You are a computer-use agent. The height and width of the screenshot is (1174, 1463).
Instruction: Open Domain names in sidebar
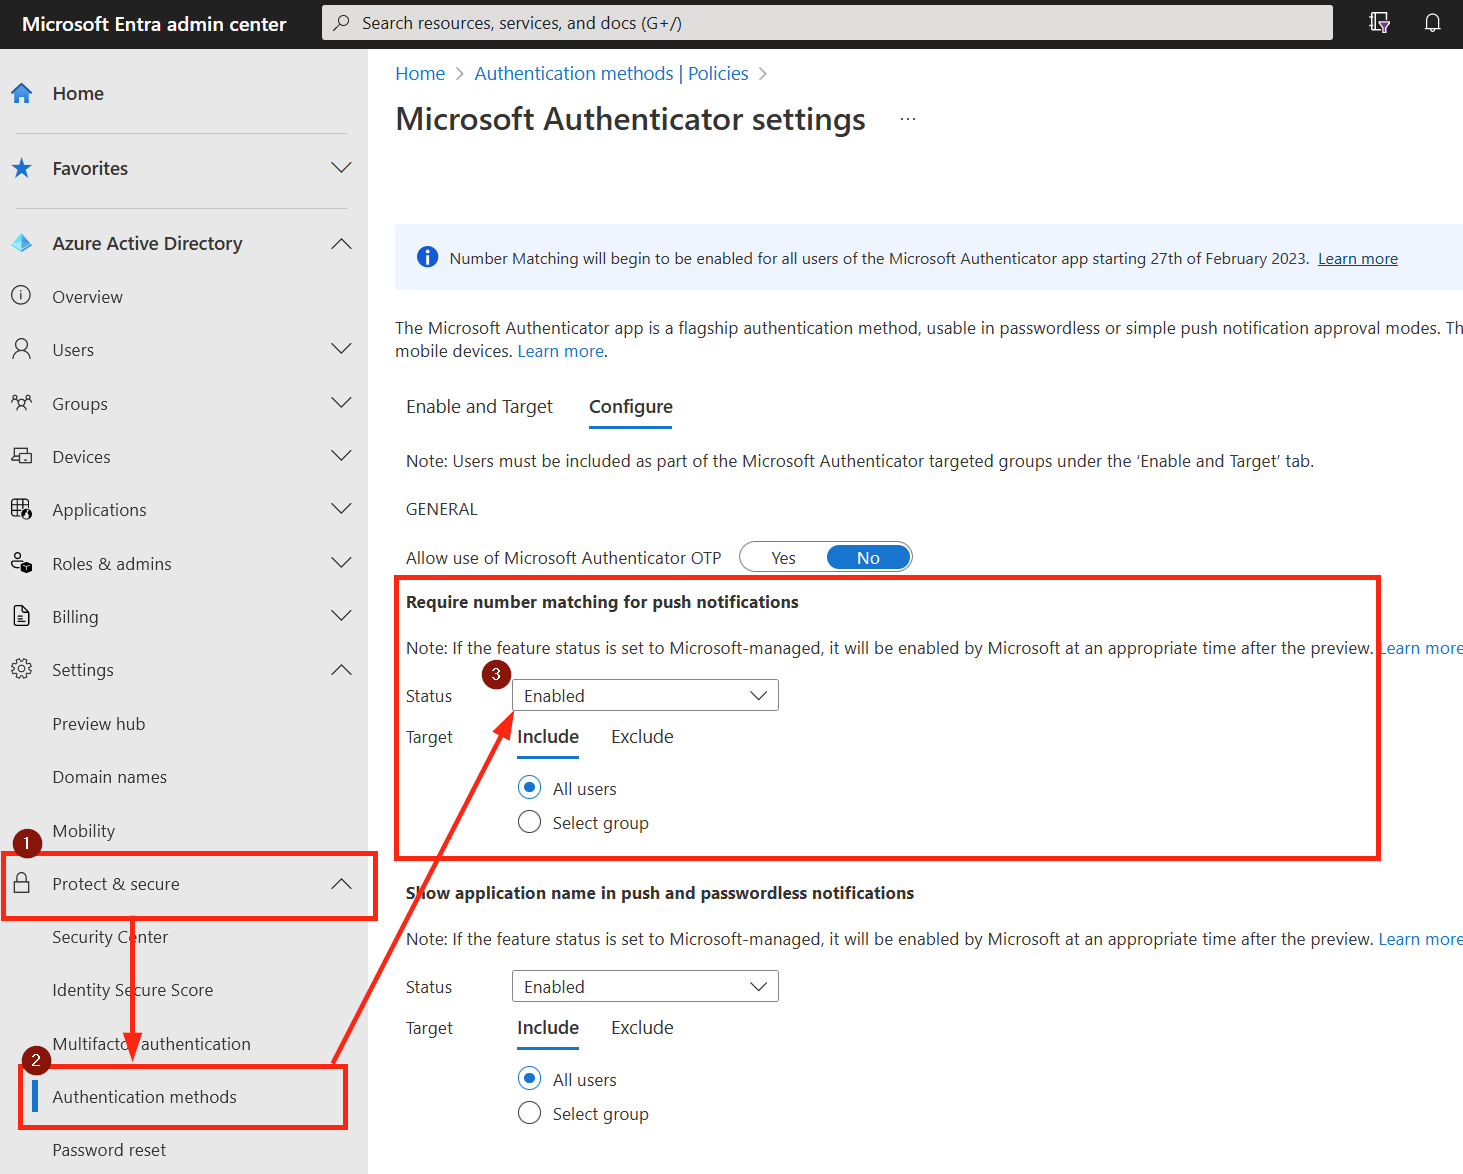(x=110, y=777)
